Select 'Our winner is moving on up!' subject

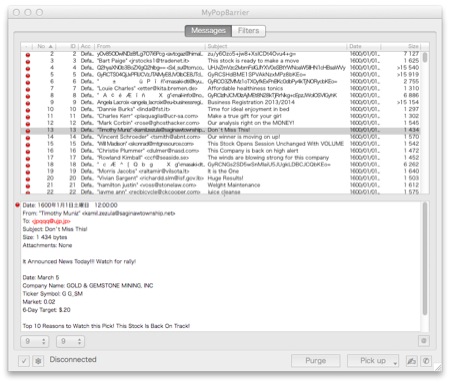[244, 137]
